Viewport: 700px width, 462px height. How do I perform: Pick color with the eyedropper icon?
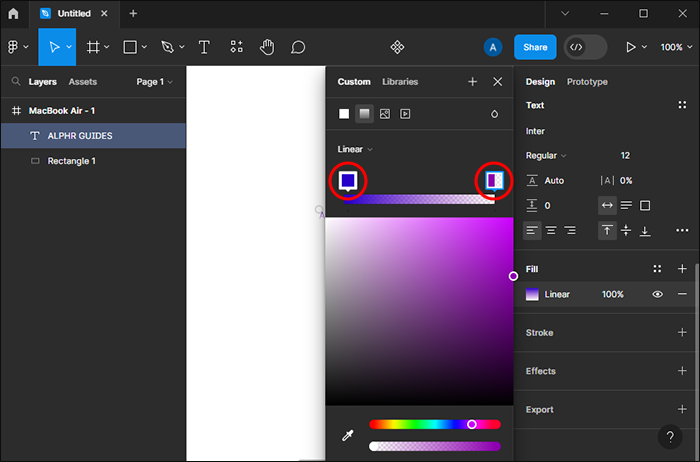(348, 436)
